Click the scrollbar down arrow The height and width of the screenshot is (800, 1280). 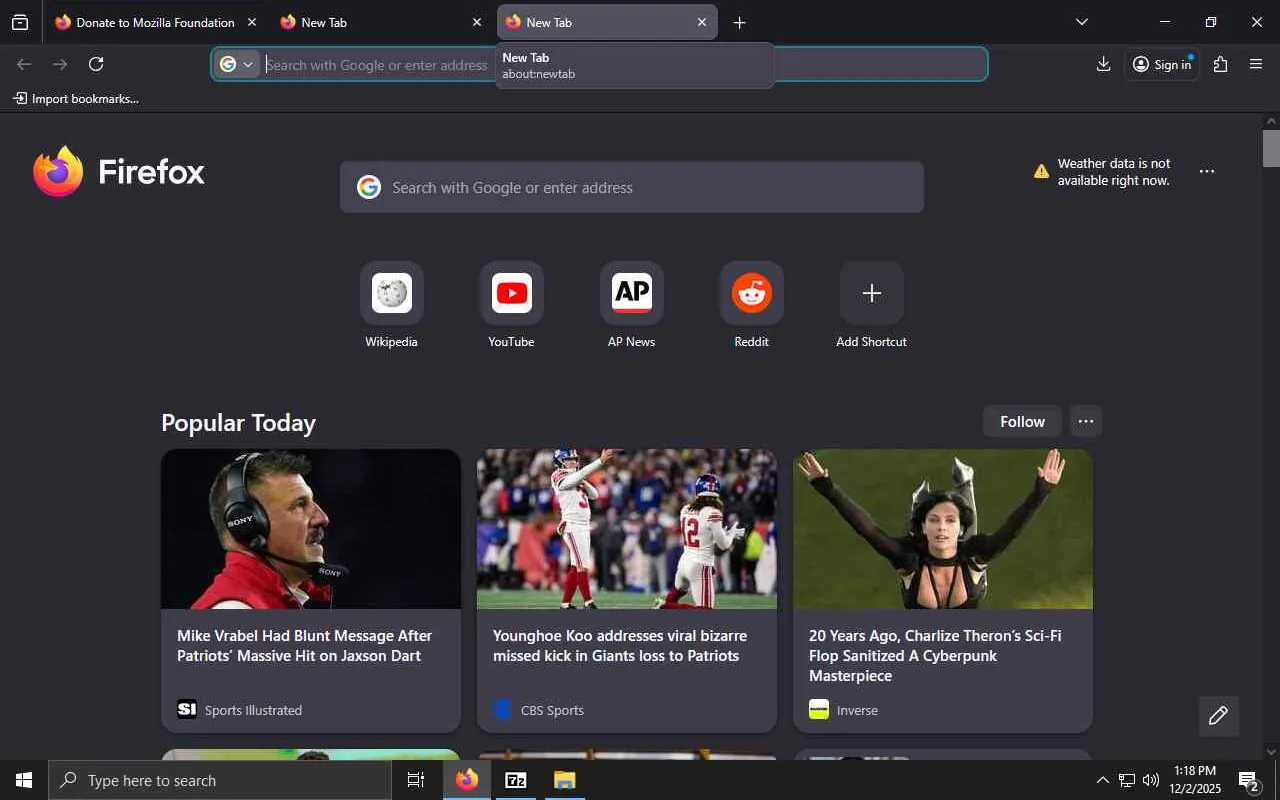click(x=1271, y=751)
